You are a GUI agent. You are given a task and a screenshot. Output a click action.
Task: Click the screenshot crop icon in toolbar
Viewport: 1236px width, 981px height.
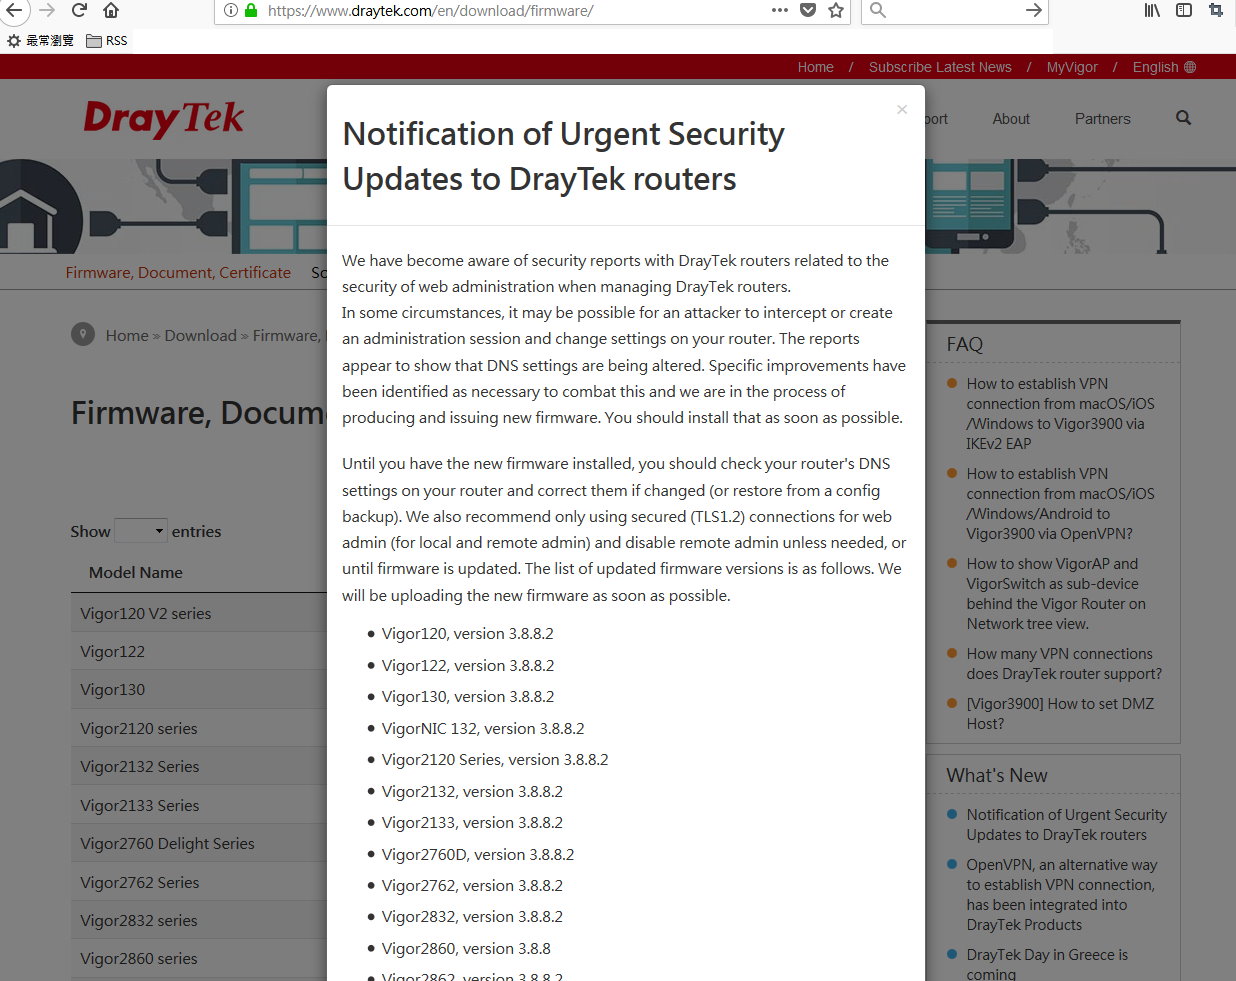coord(1216,10)
